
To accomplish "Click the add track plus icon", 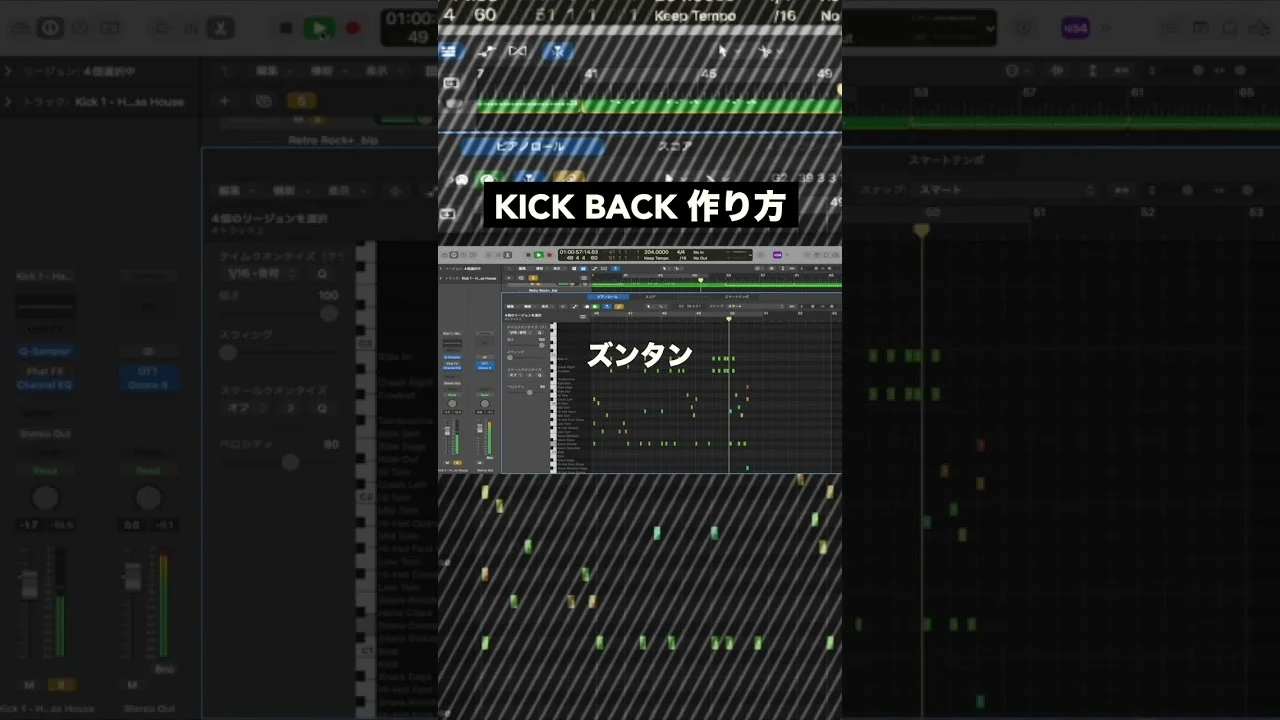I will [224, 101].
